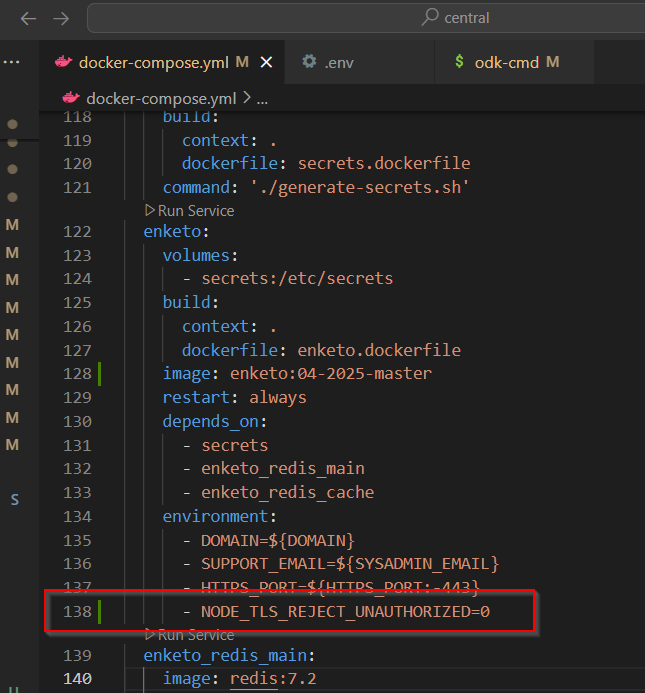Click the enketo_redis_main dependency on line 132
The height and width of the screenshot is (693, 645).
coord(283,468)
